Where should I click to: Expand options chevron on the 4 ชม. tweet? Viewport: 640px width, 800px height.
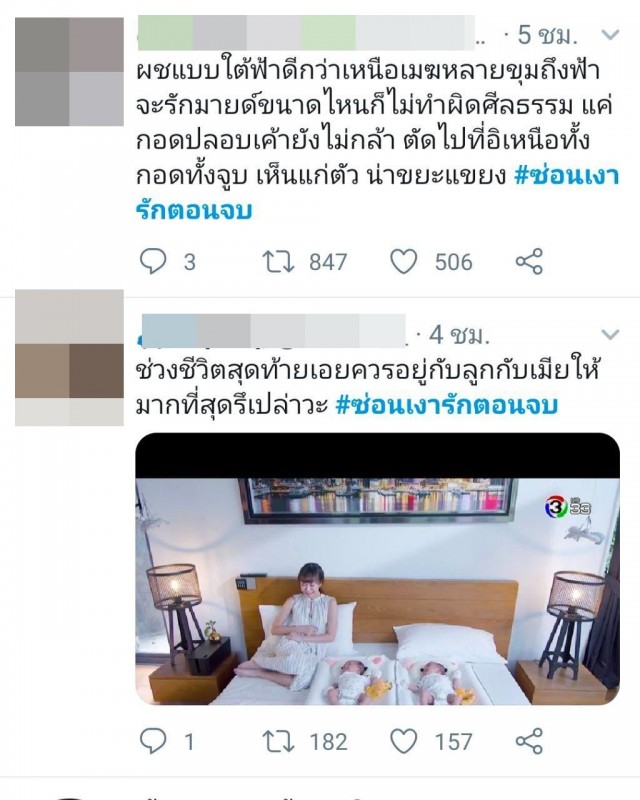click(x=610, y=334)
